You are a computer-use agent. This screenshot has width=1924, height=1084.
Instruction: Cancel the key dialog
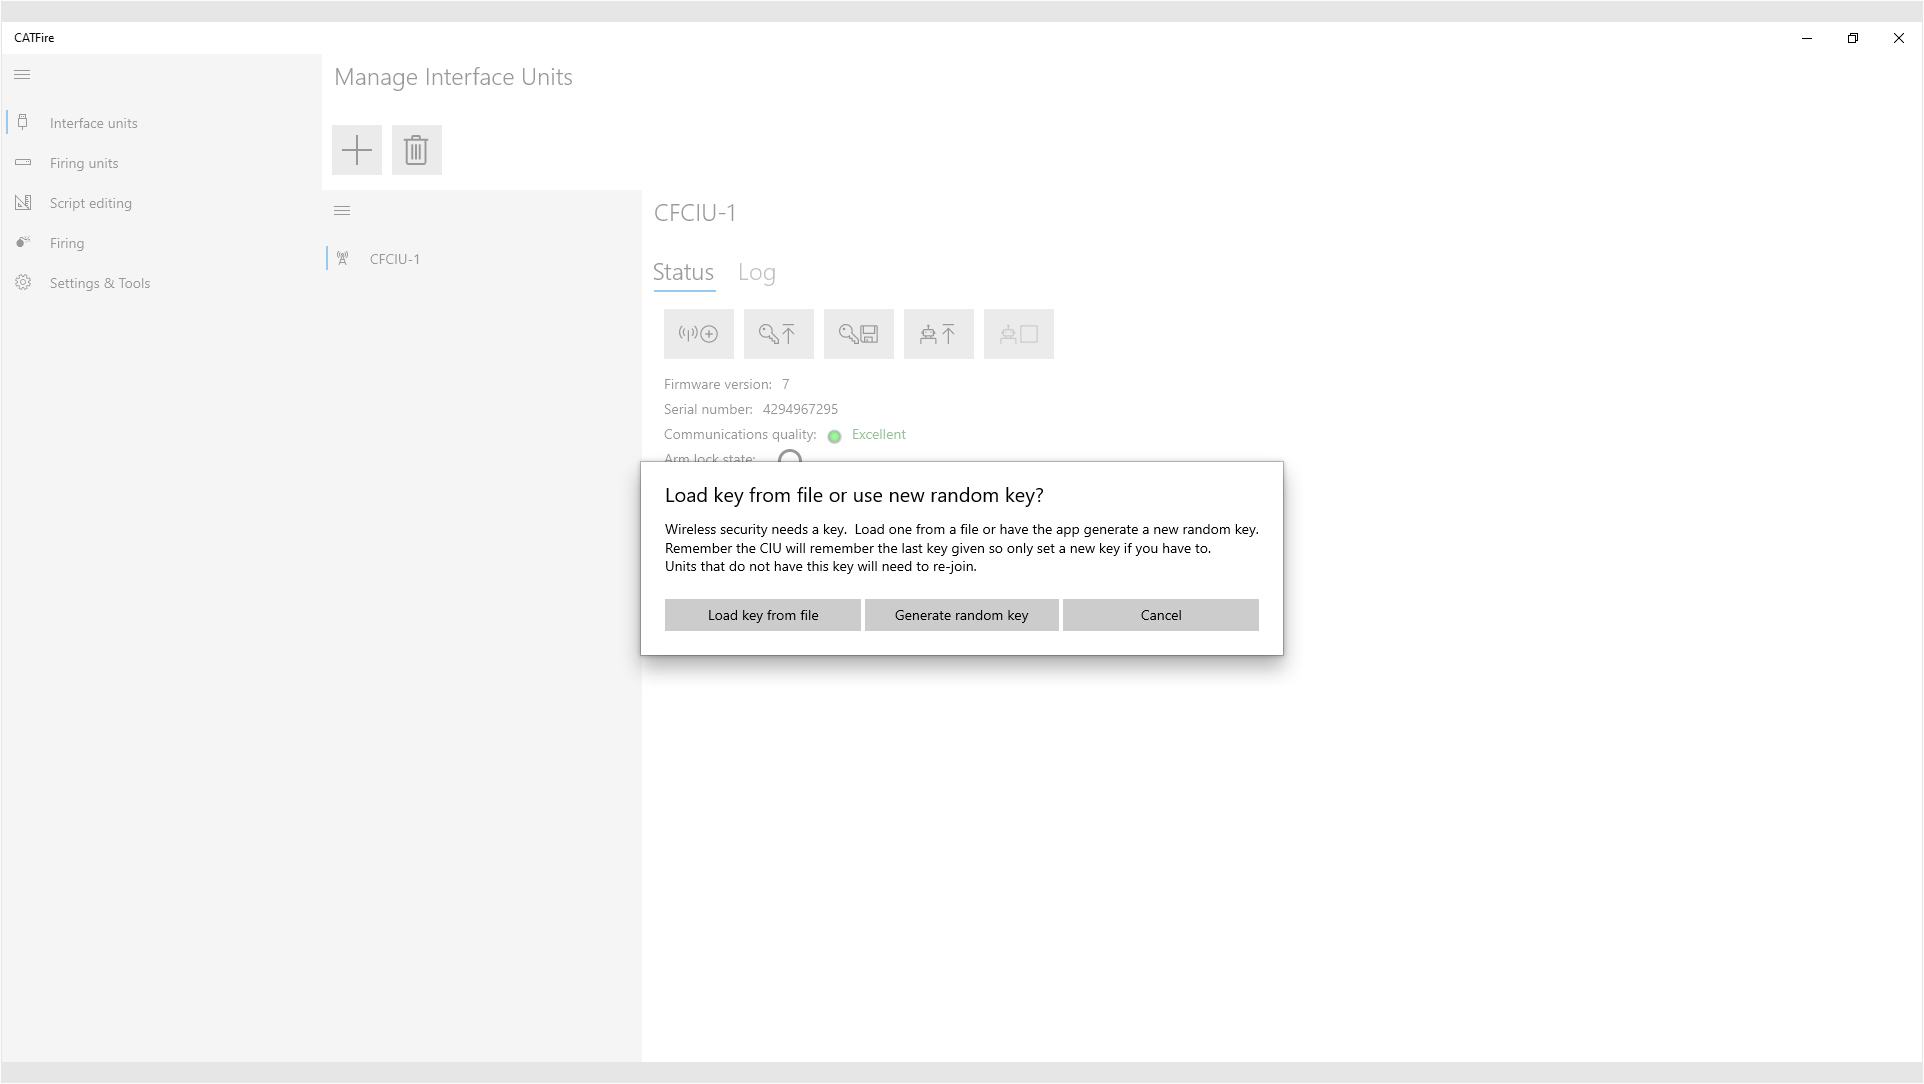1160,615
